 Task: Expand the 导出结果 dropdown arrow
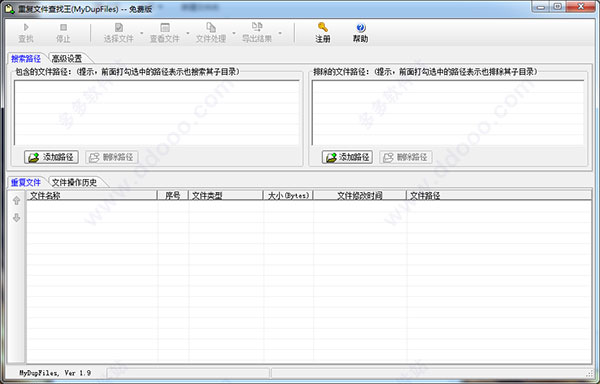pos(280,33)
